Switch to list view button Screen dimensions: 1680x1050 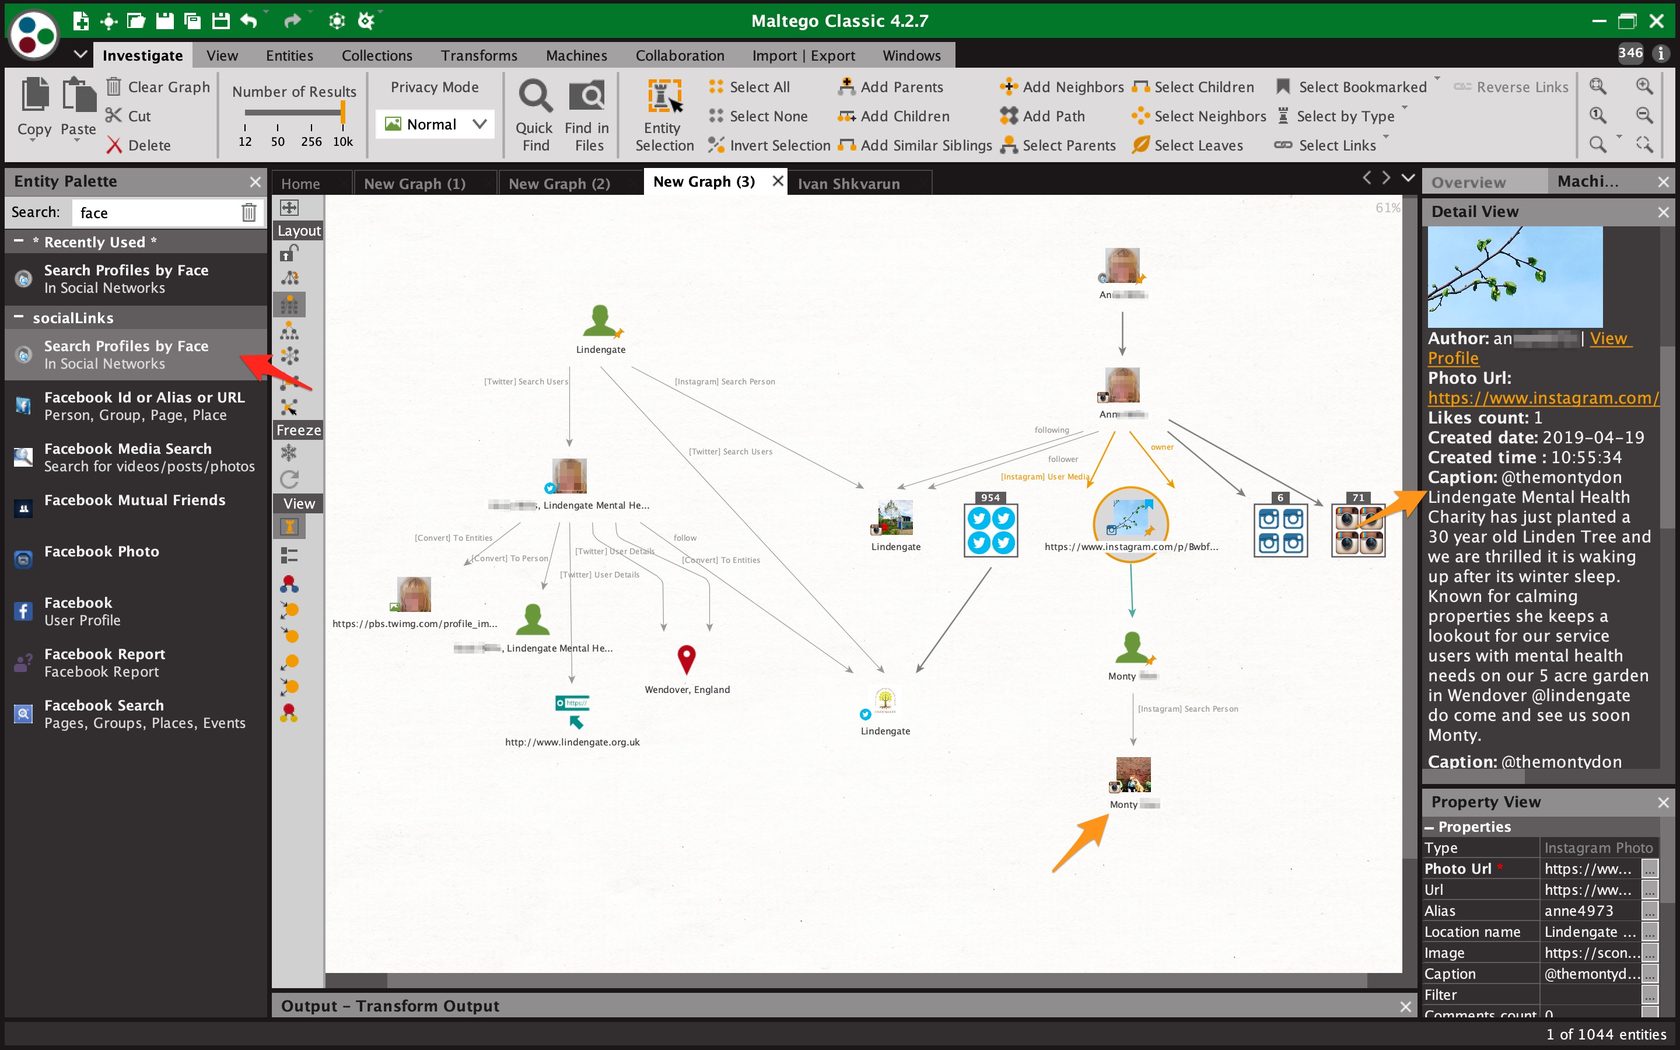(289, 555)
